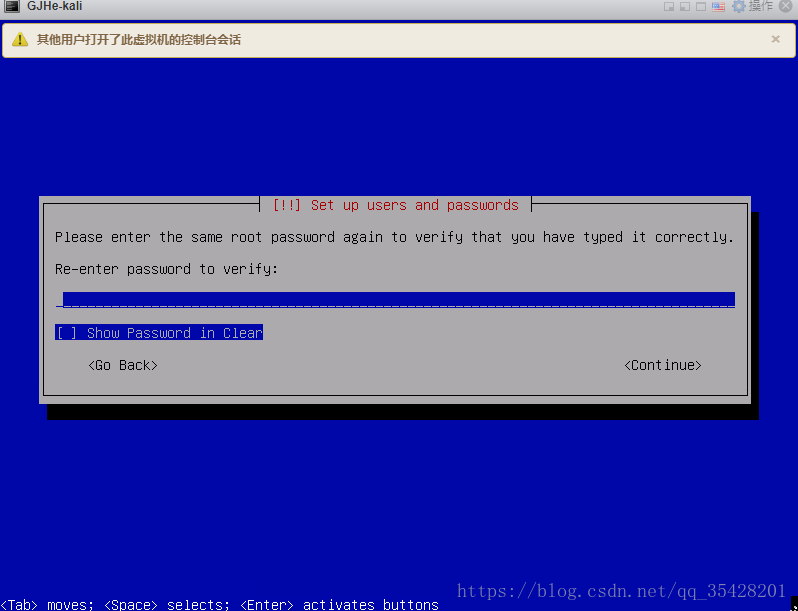Click the 'Re-enter password to verify:' label
Screen dimensions: 798x611
[x=166, y=269]
